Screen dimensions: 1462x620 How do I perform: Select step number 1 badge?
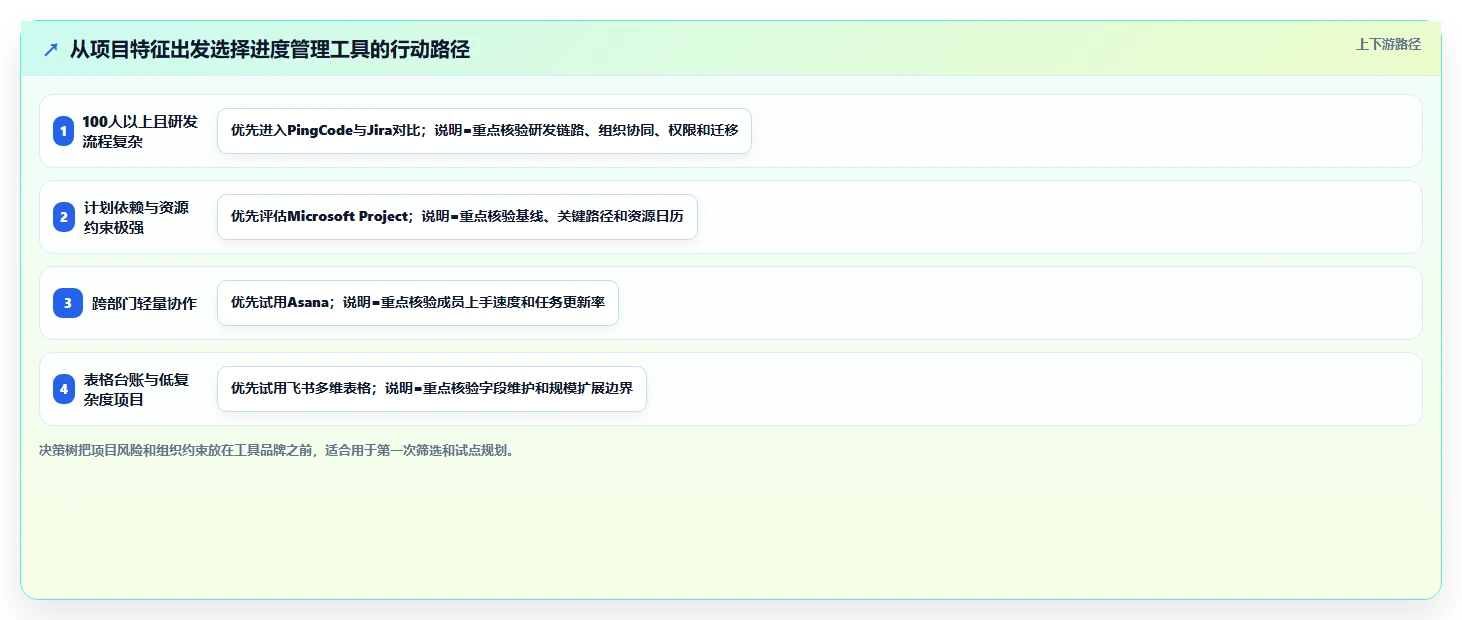pyautogui.click(x=64, y=131)
